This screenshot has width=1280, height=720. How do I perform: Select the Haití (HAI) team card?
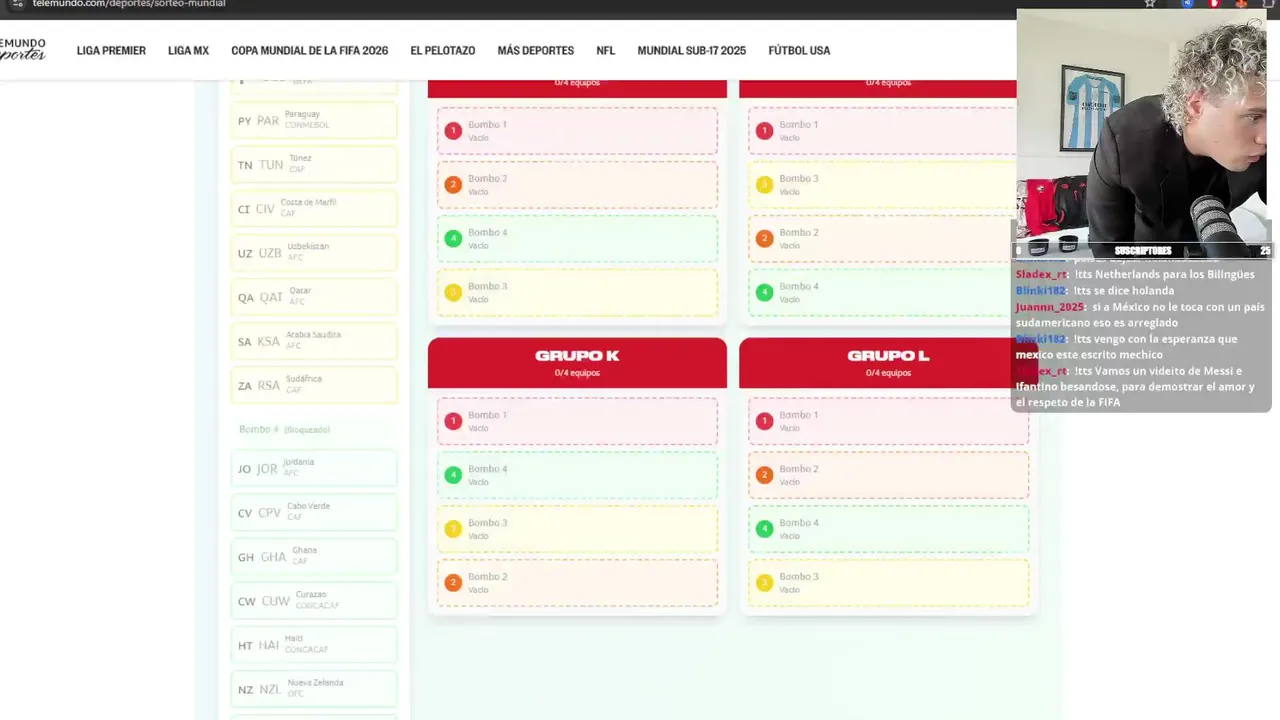click(314, 644)
